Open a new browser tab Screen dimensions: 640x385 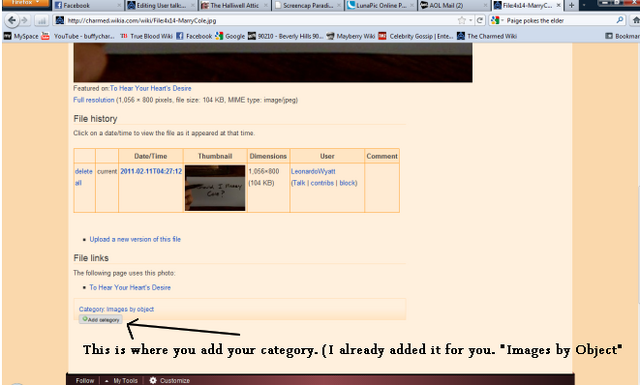[571, 5]
